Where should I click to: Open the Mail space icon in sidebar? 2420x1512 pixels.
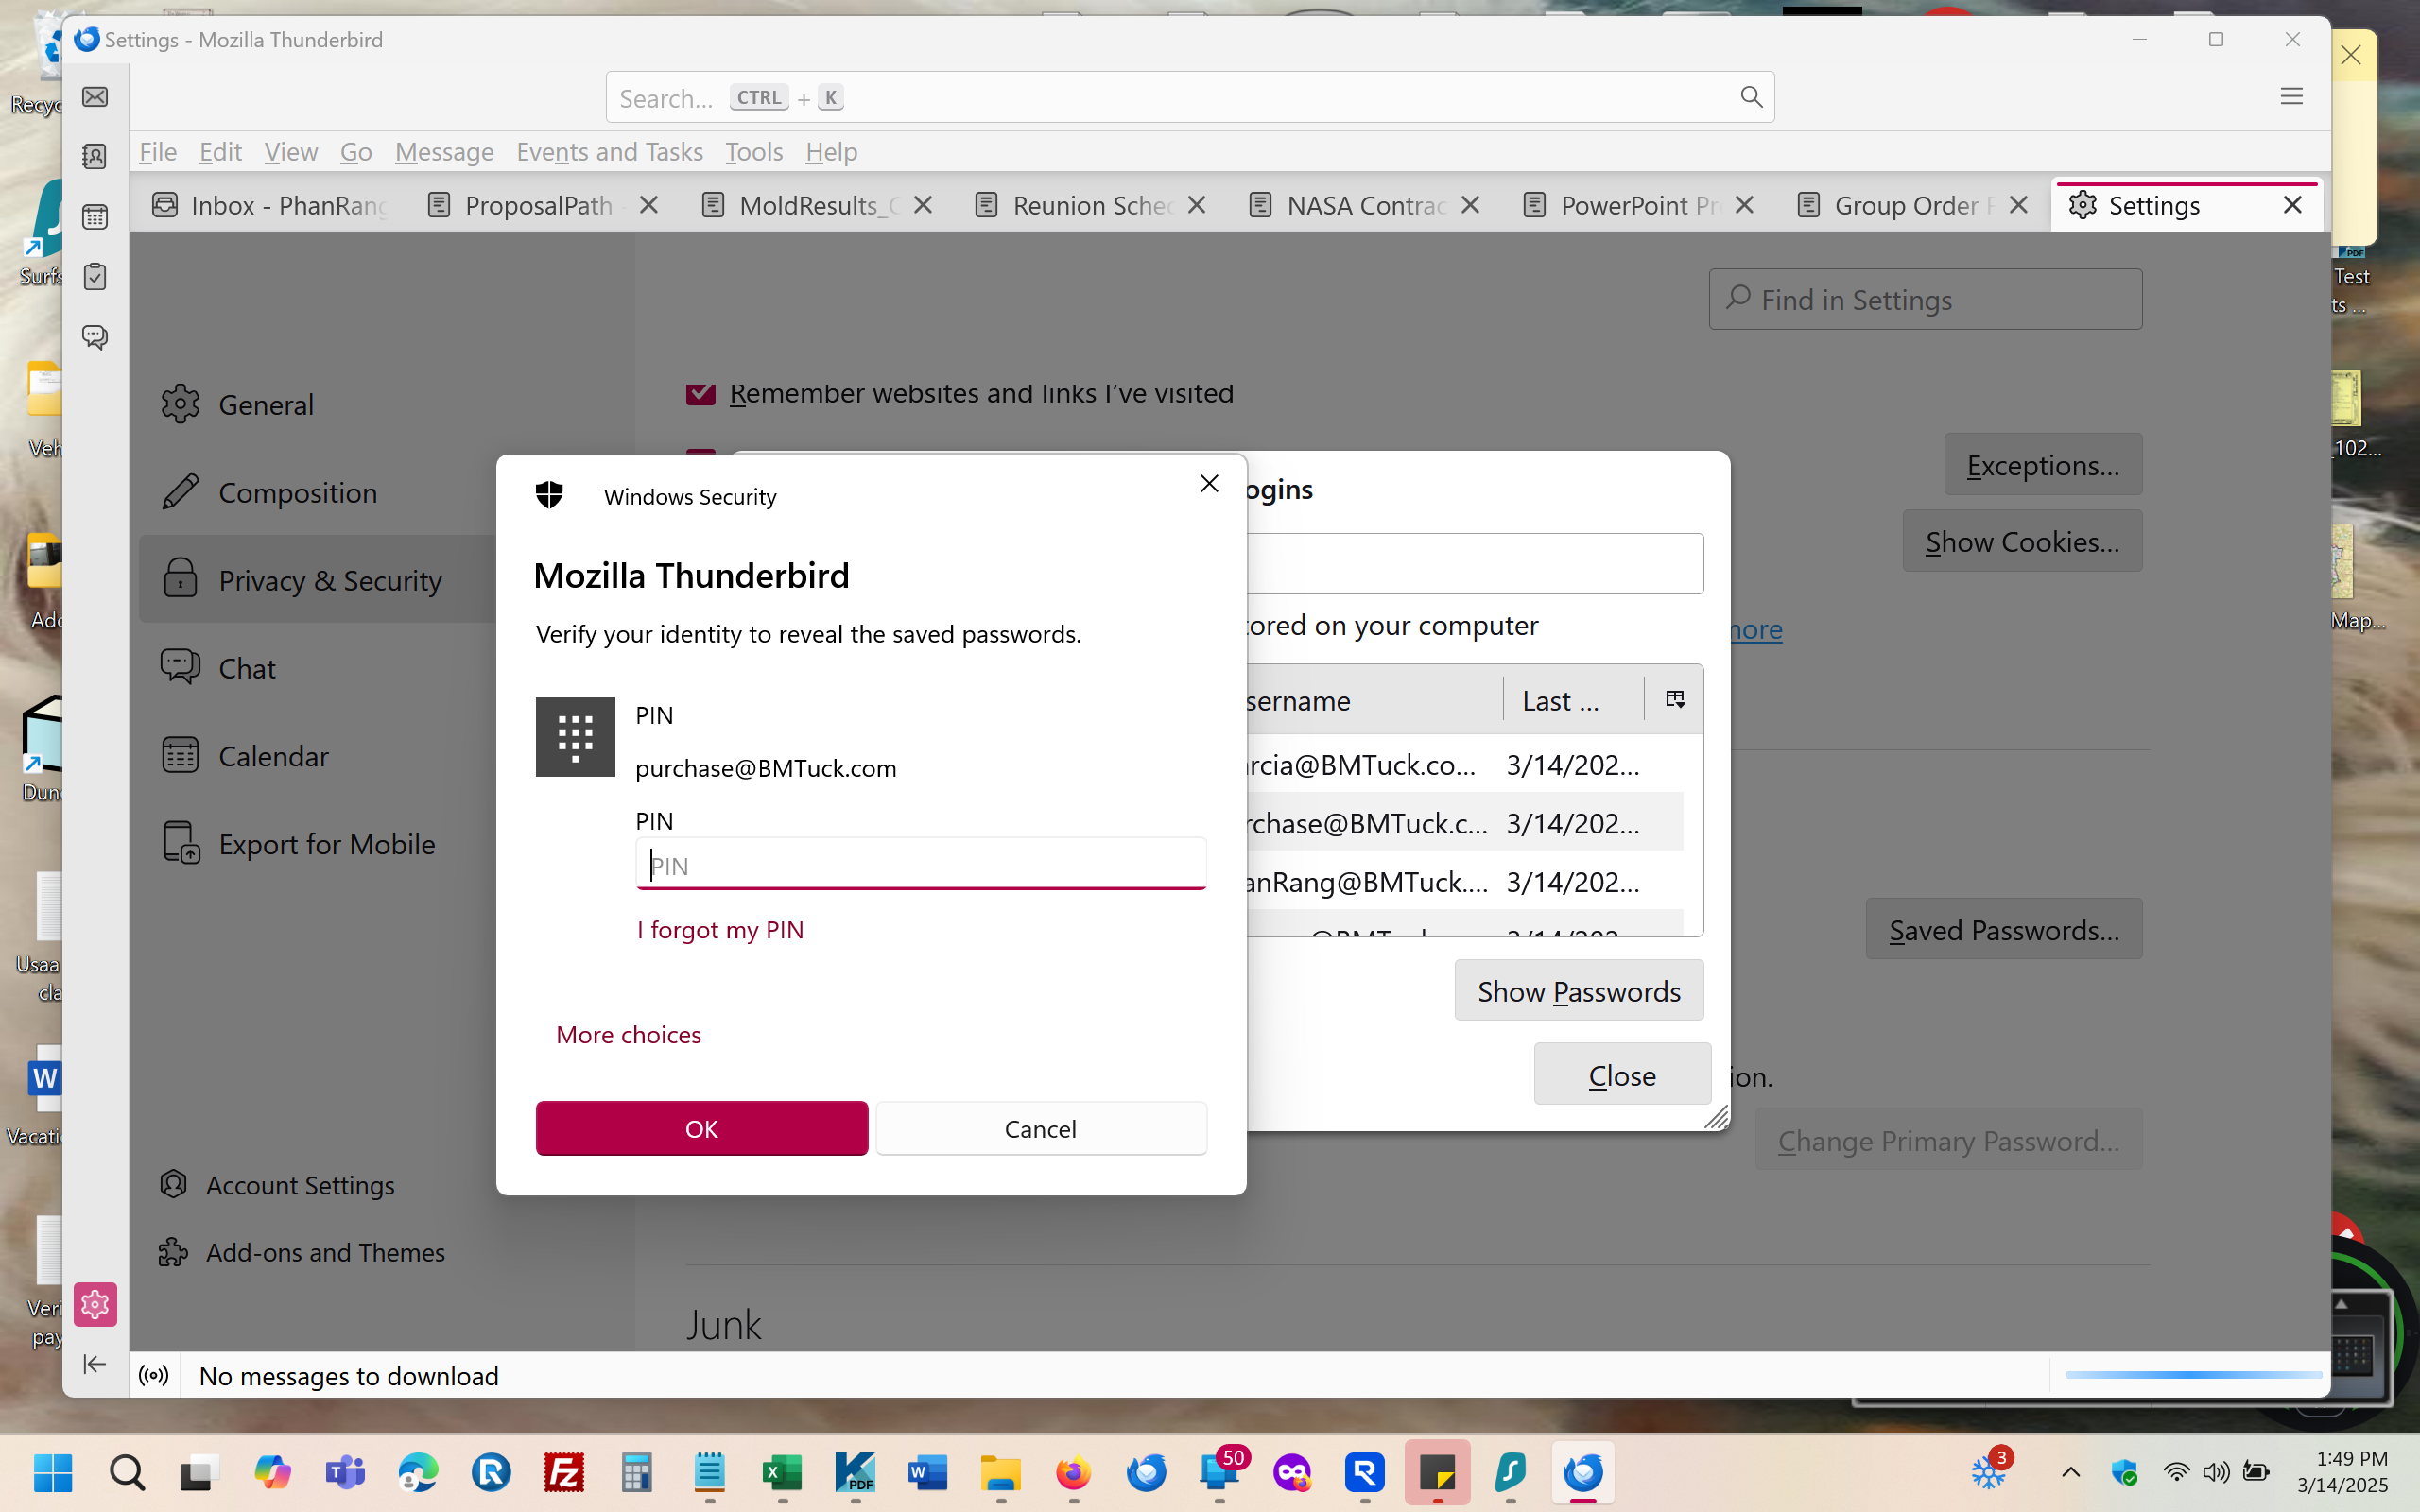pyautogui.click(x=95, y=97)
